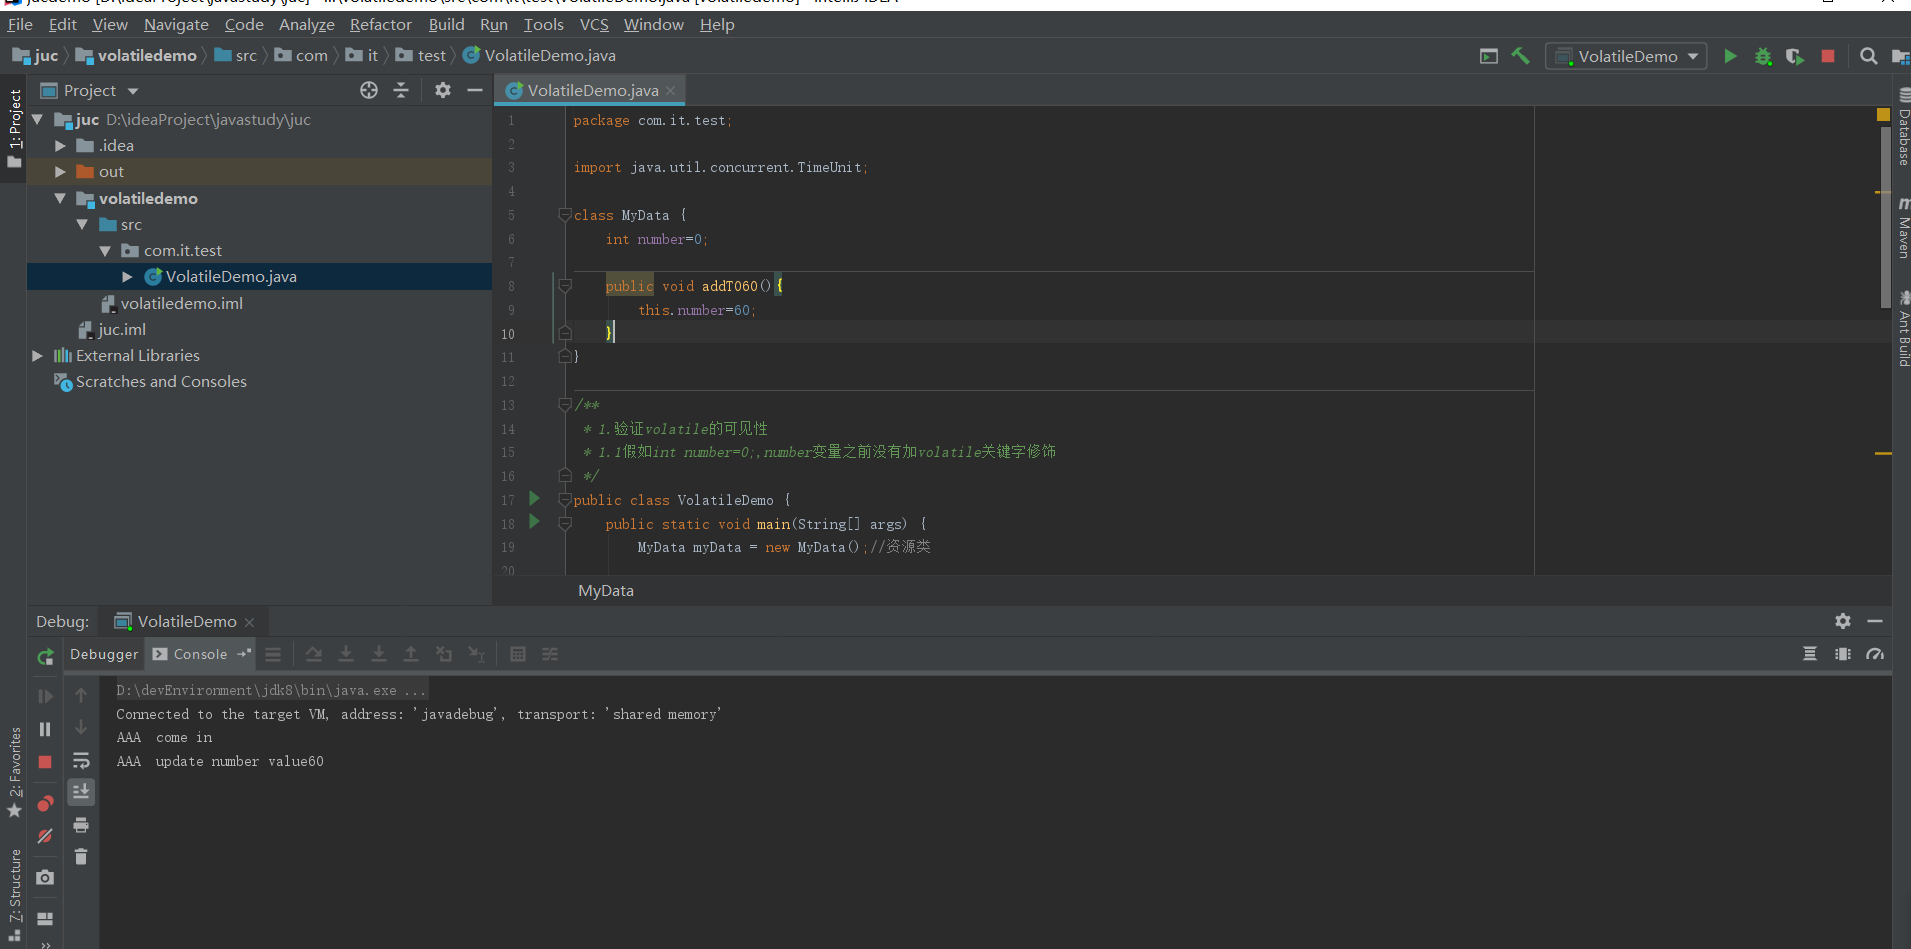This screenshot has width=1911, height=949.
Task: Hide the Project tool window
Action: (475, 90)
